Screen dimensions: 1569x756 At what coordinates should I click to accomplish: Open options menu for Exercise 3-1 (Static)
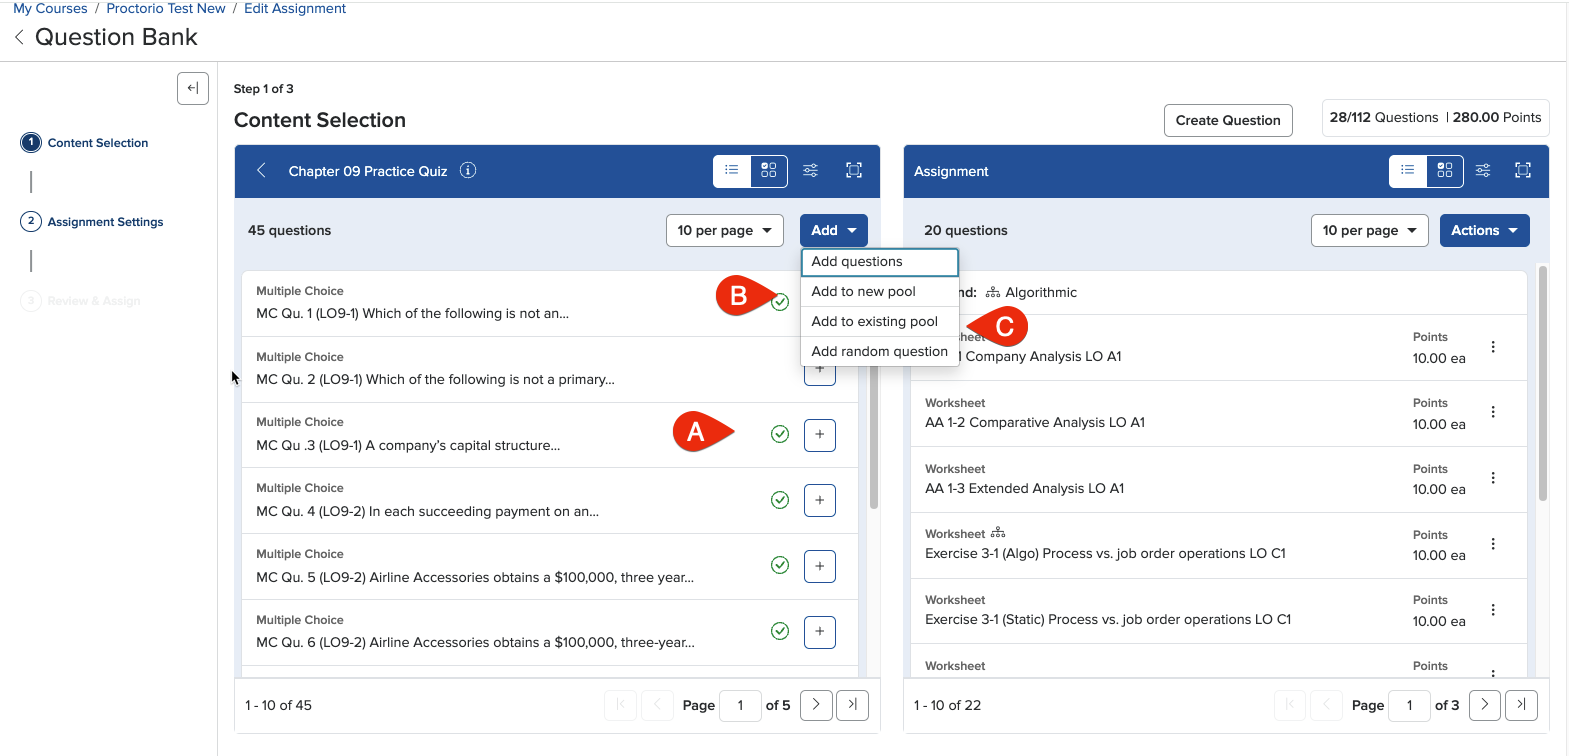1493,610
